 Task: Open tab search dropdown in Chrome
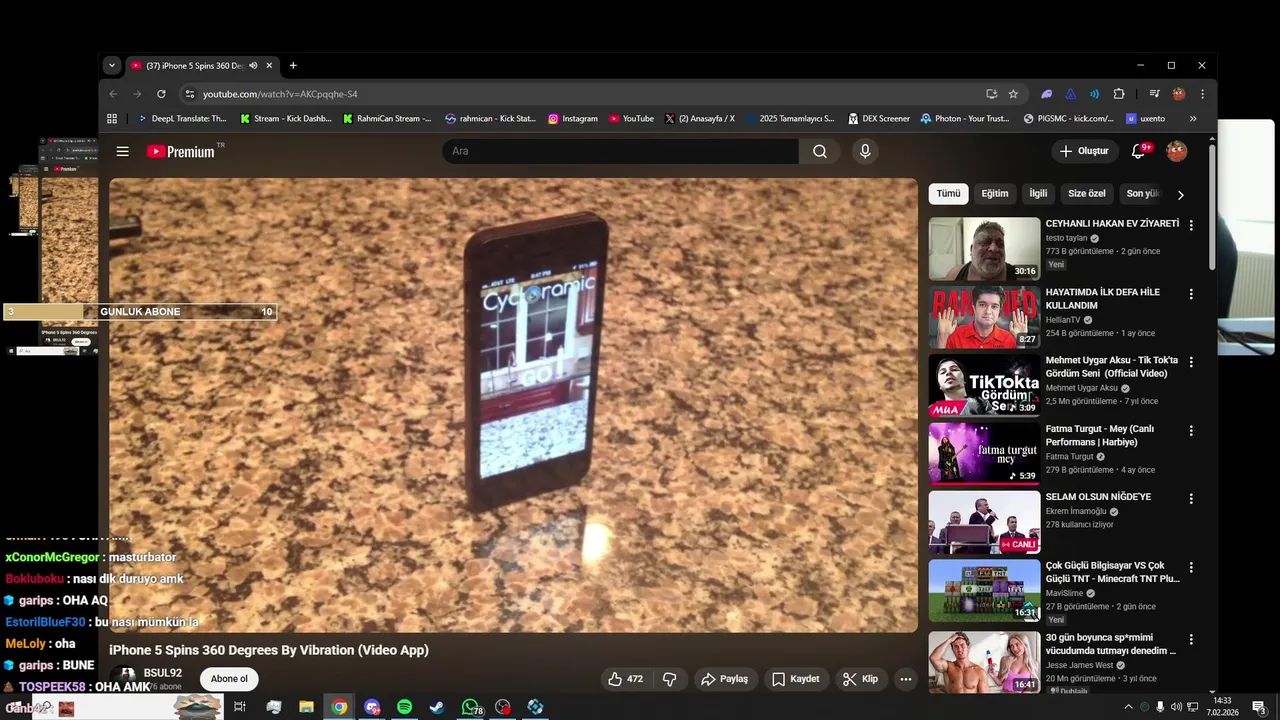pos(112,65)
